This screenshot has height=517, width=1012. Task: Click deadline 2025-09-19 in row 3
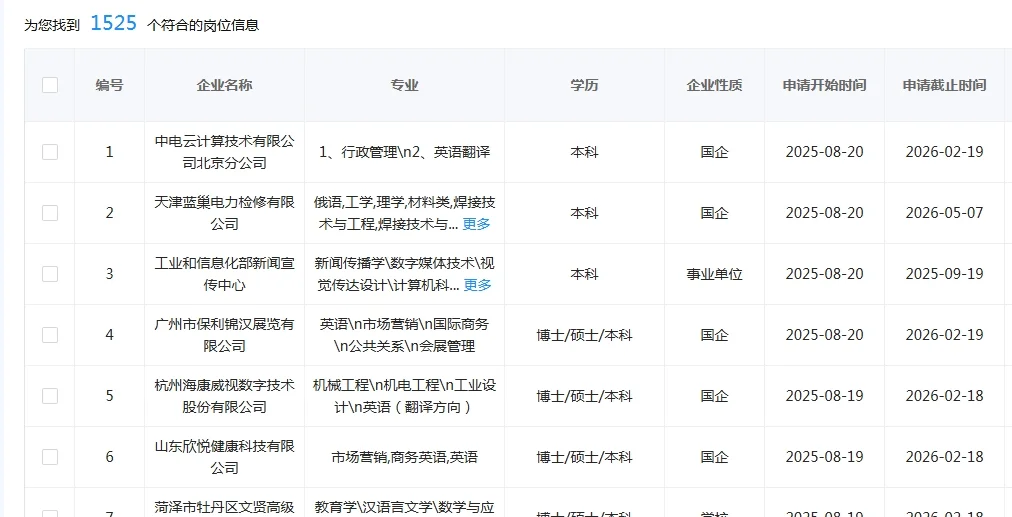pyautogui.click(x=944, y=274)
